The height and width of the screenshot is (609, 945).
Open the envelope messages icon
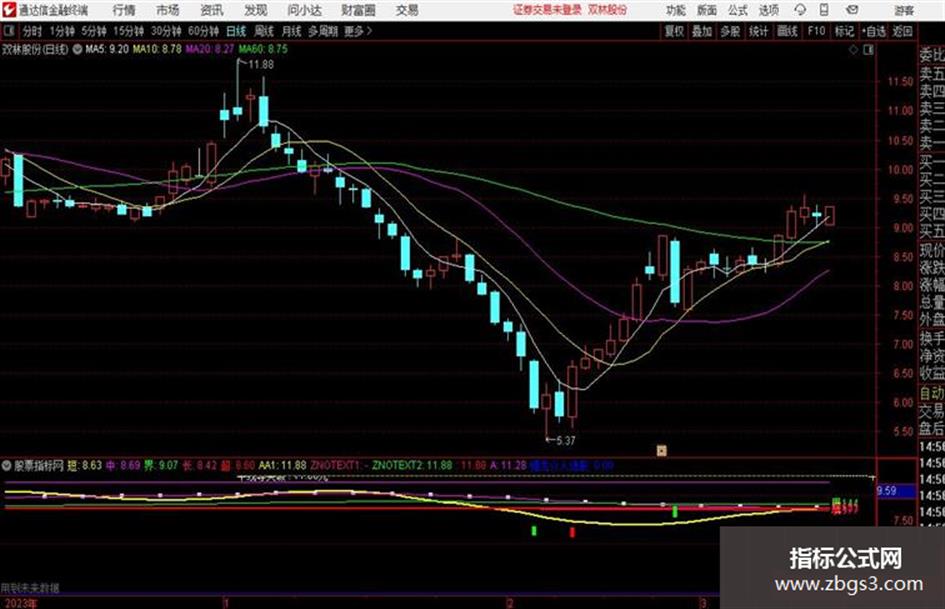coord(852,10)
